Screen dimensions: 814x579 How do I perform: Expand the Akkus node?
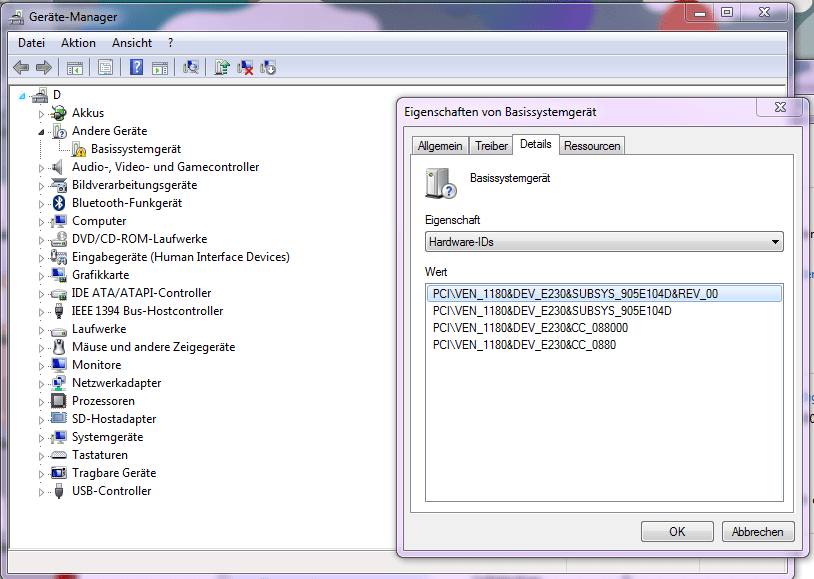[x=42, y=114]
